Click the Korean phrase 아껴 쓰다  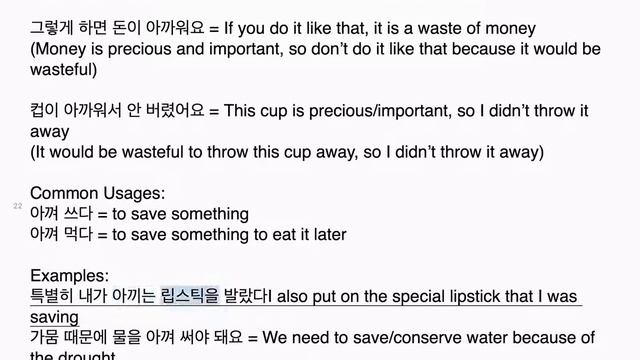[62, 213]
